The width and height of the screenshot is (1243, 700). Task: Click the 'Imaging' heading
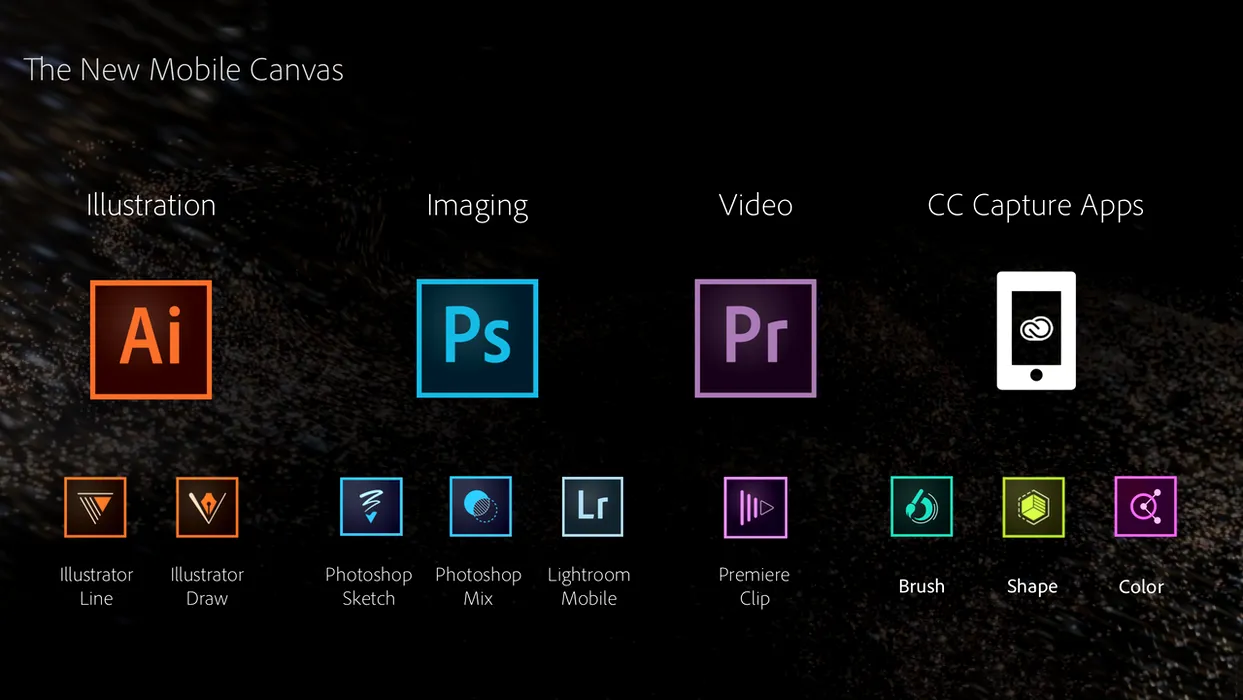coord(477,207)
